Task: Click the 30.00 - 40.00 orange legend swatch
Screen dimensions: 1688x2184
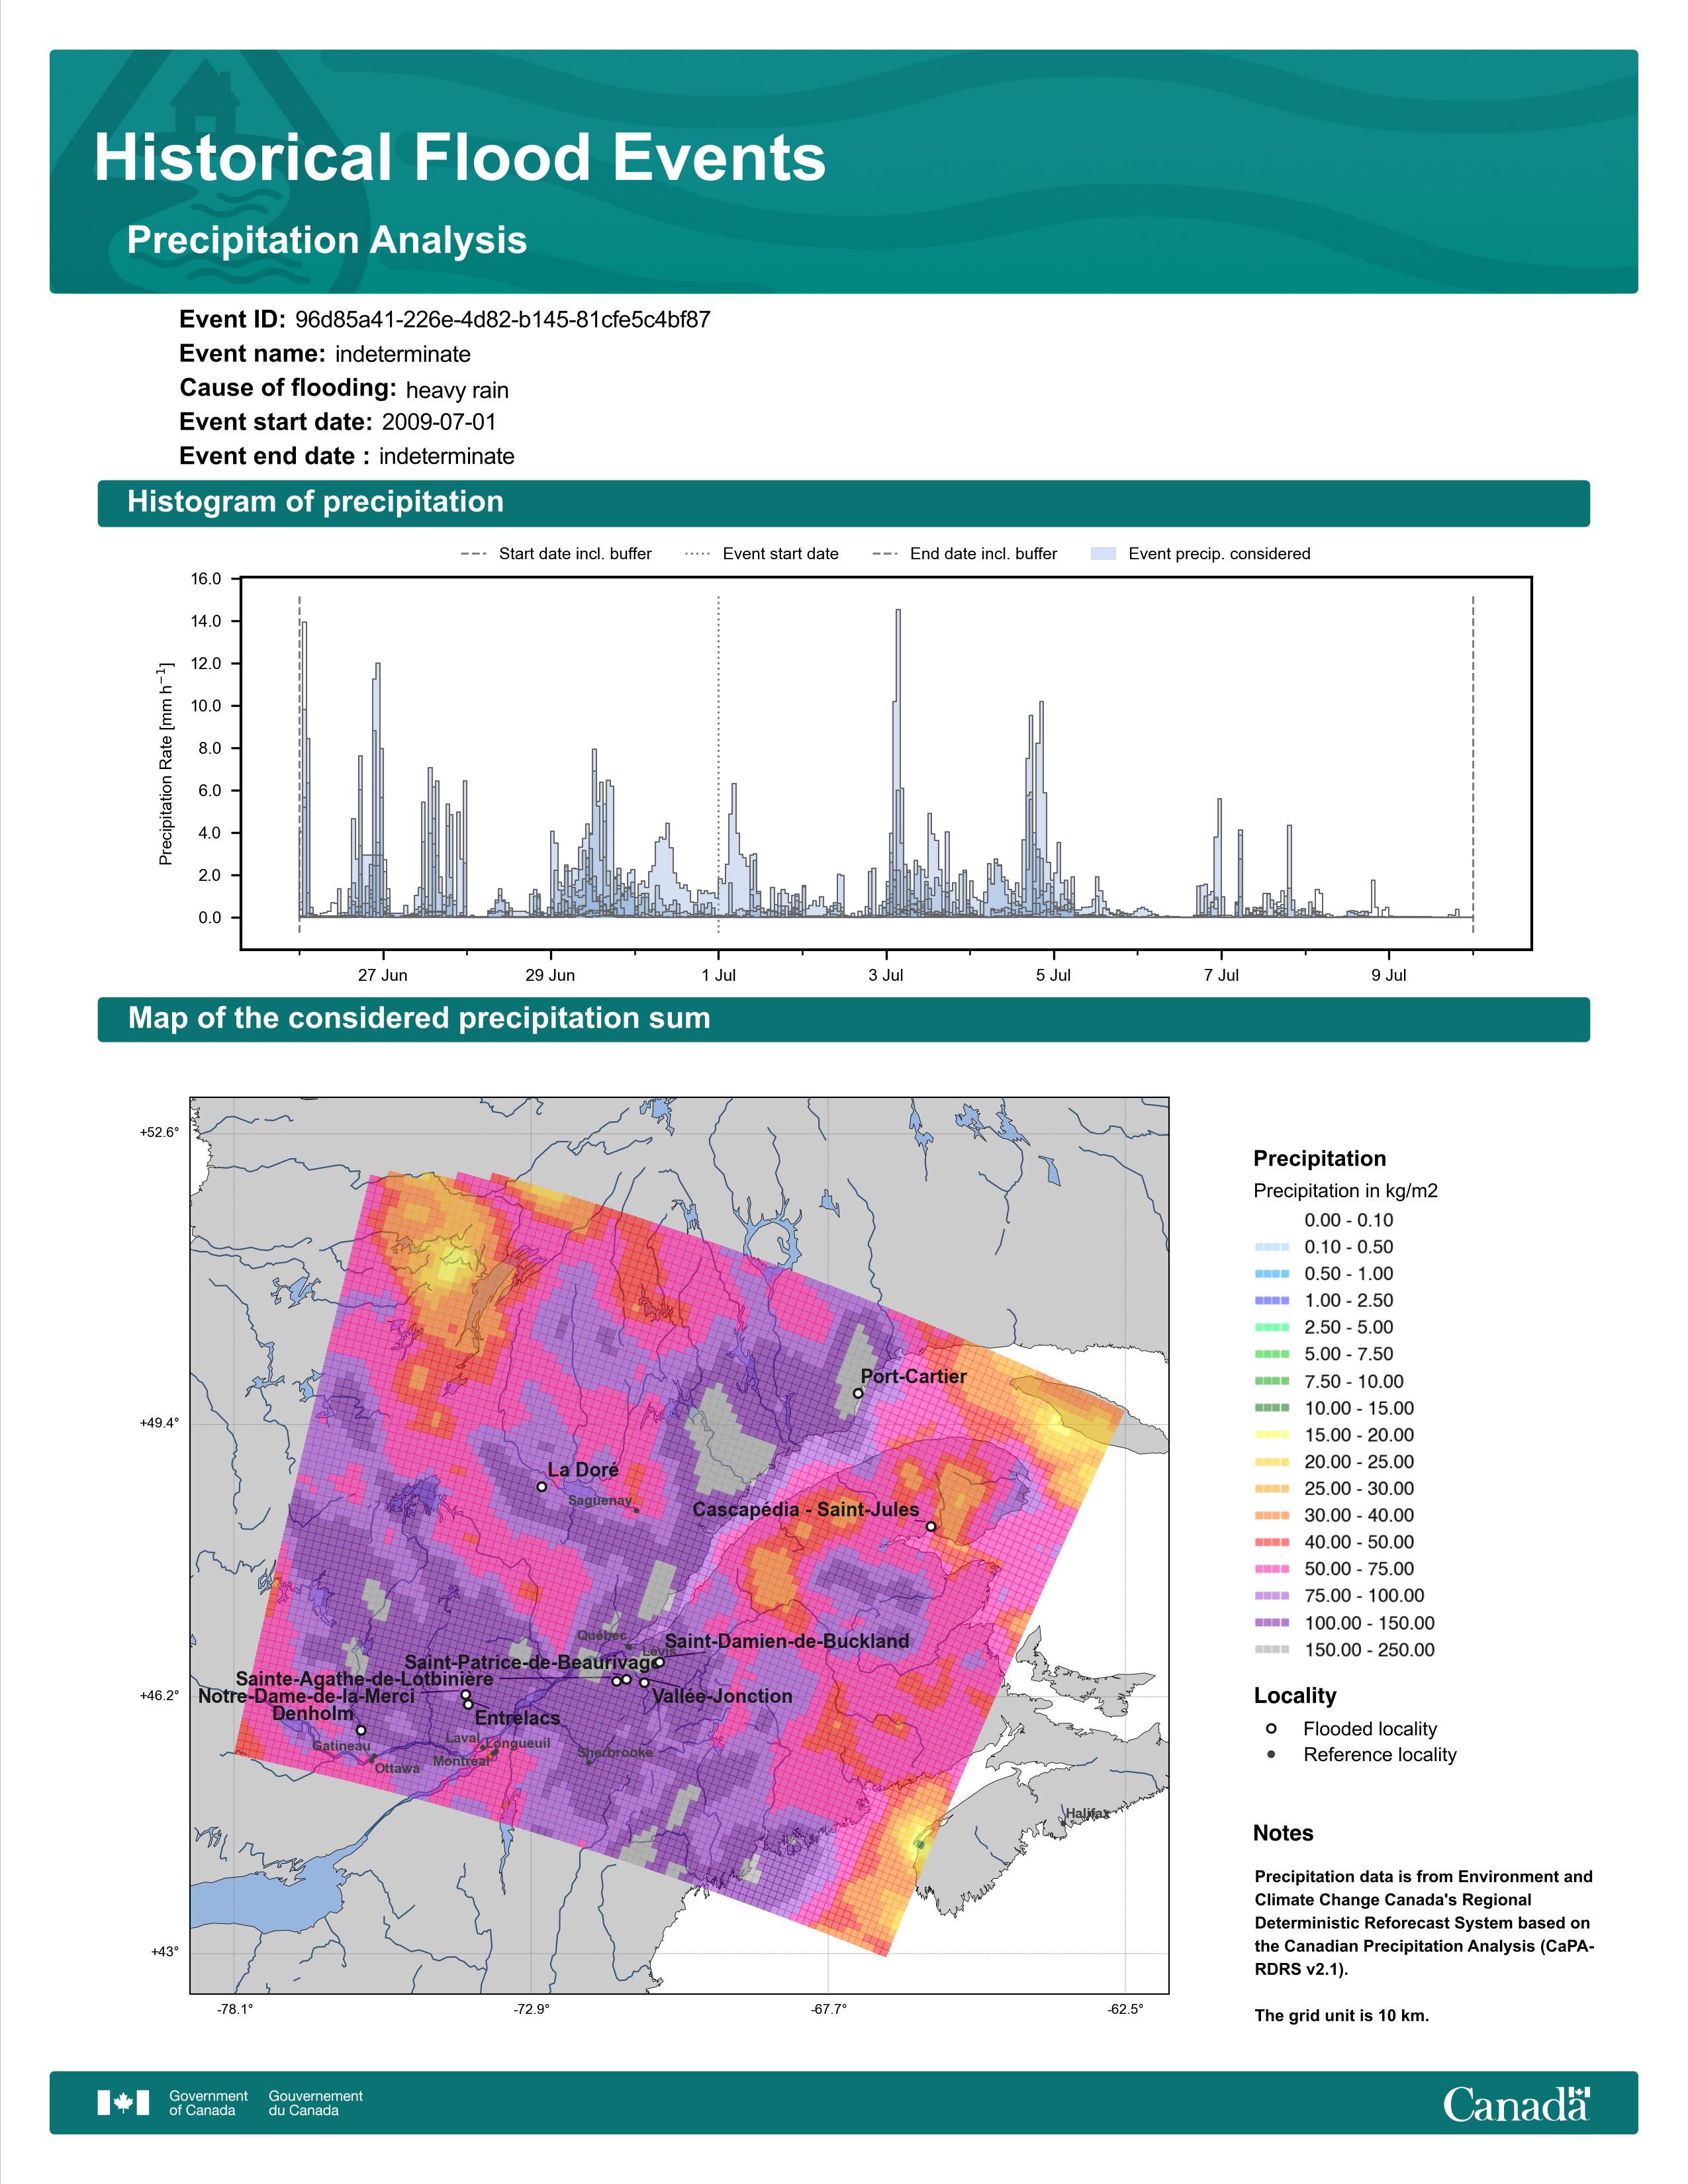Action: [1271, 1516]
